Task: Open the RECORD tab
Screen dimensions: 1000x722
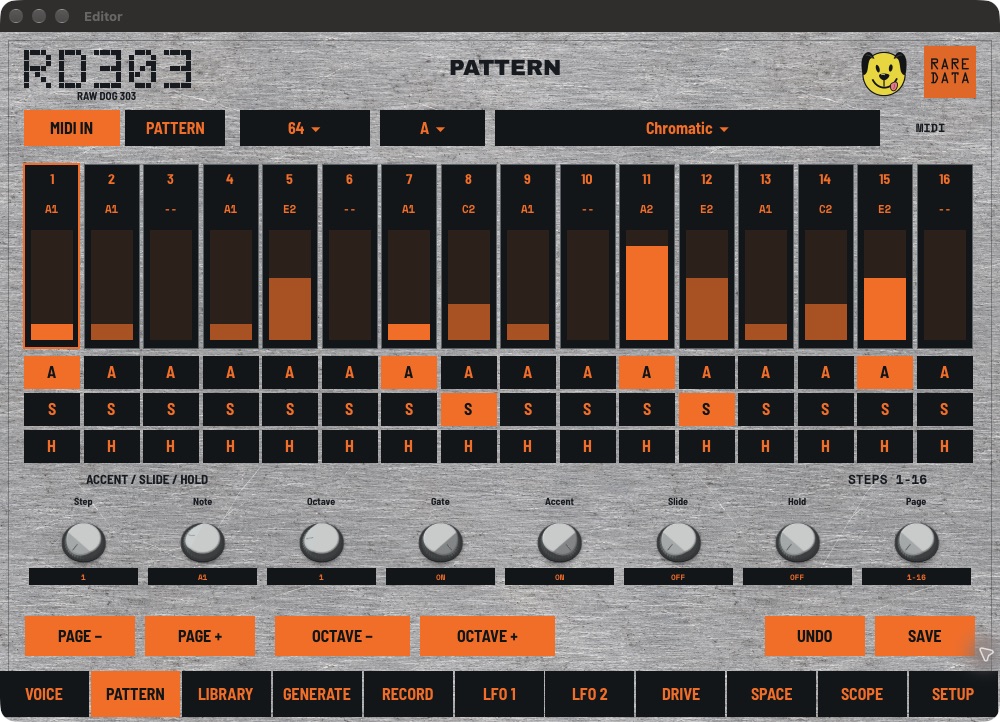Action: (x=408, y=694)
